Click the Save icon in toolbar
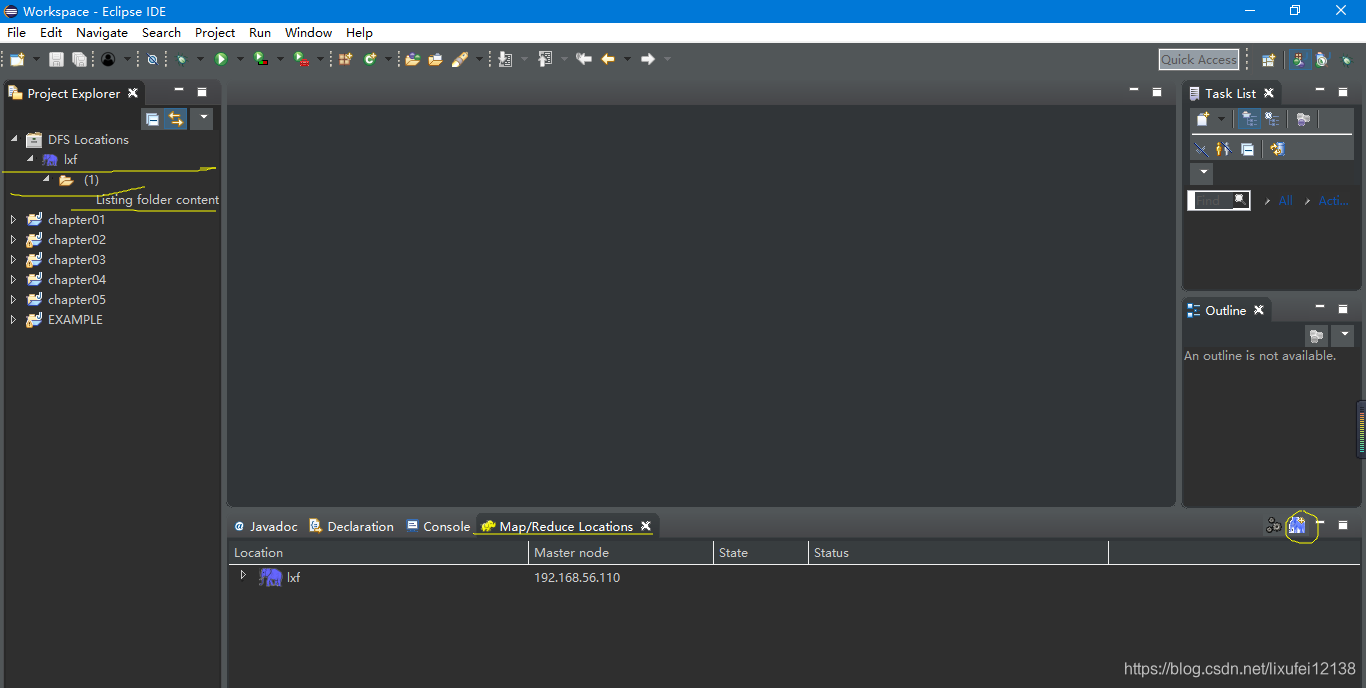This screenshot has width=1366, height=688. (x=56, y=59)
